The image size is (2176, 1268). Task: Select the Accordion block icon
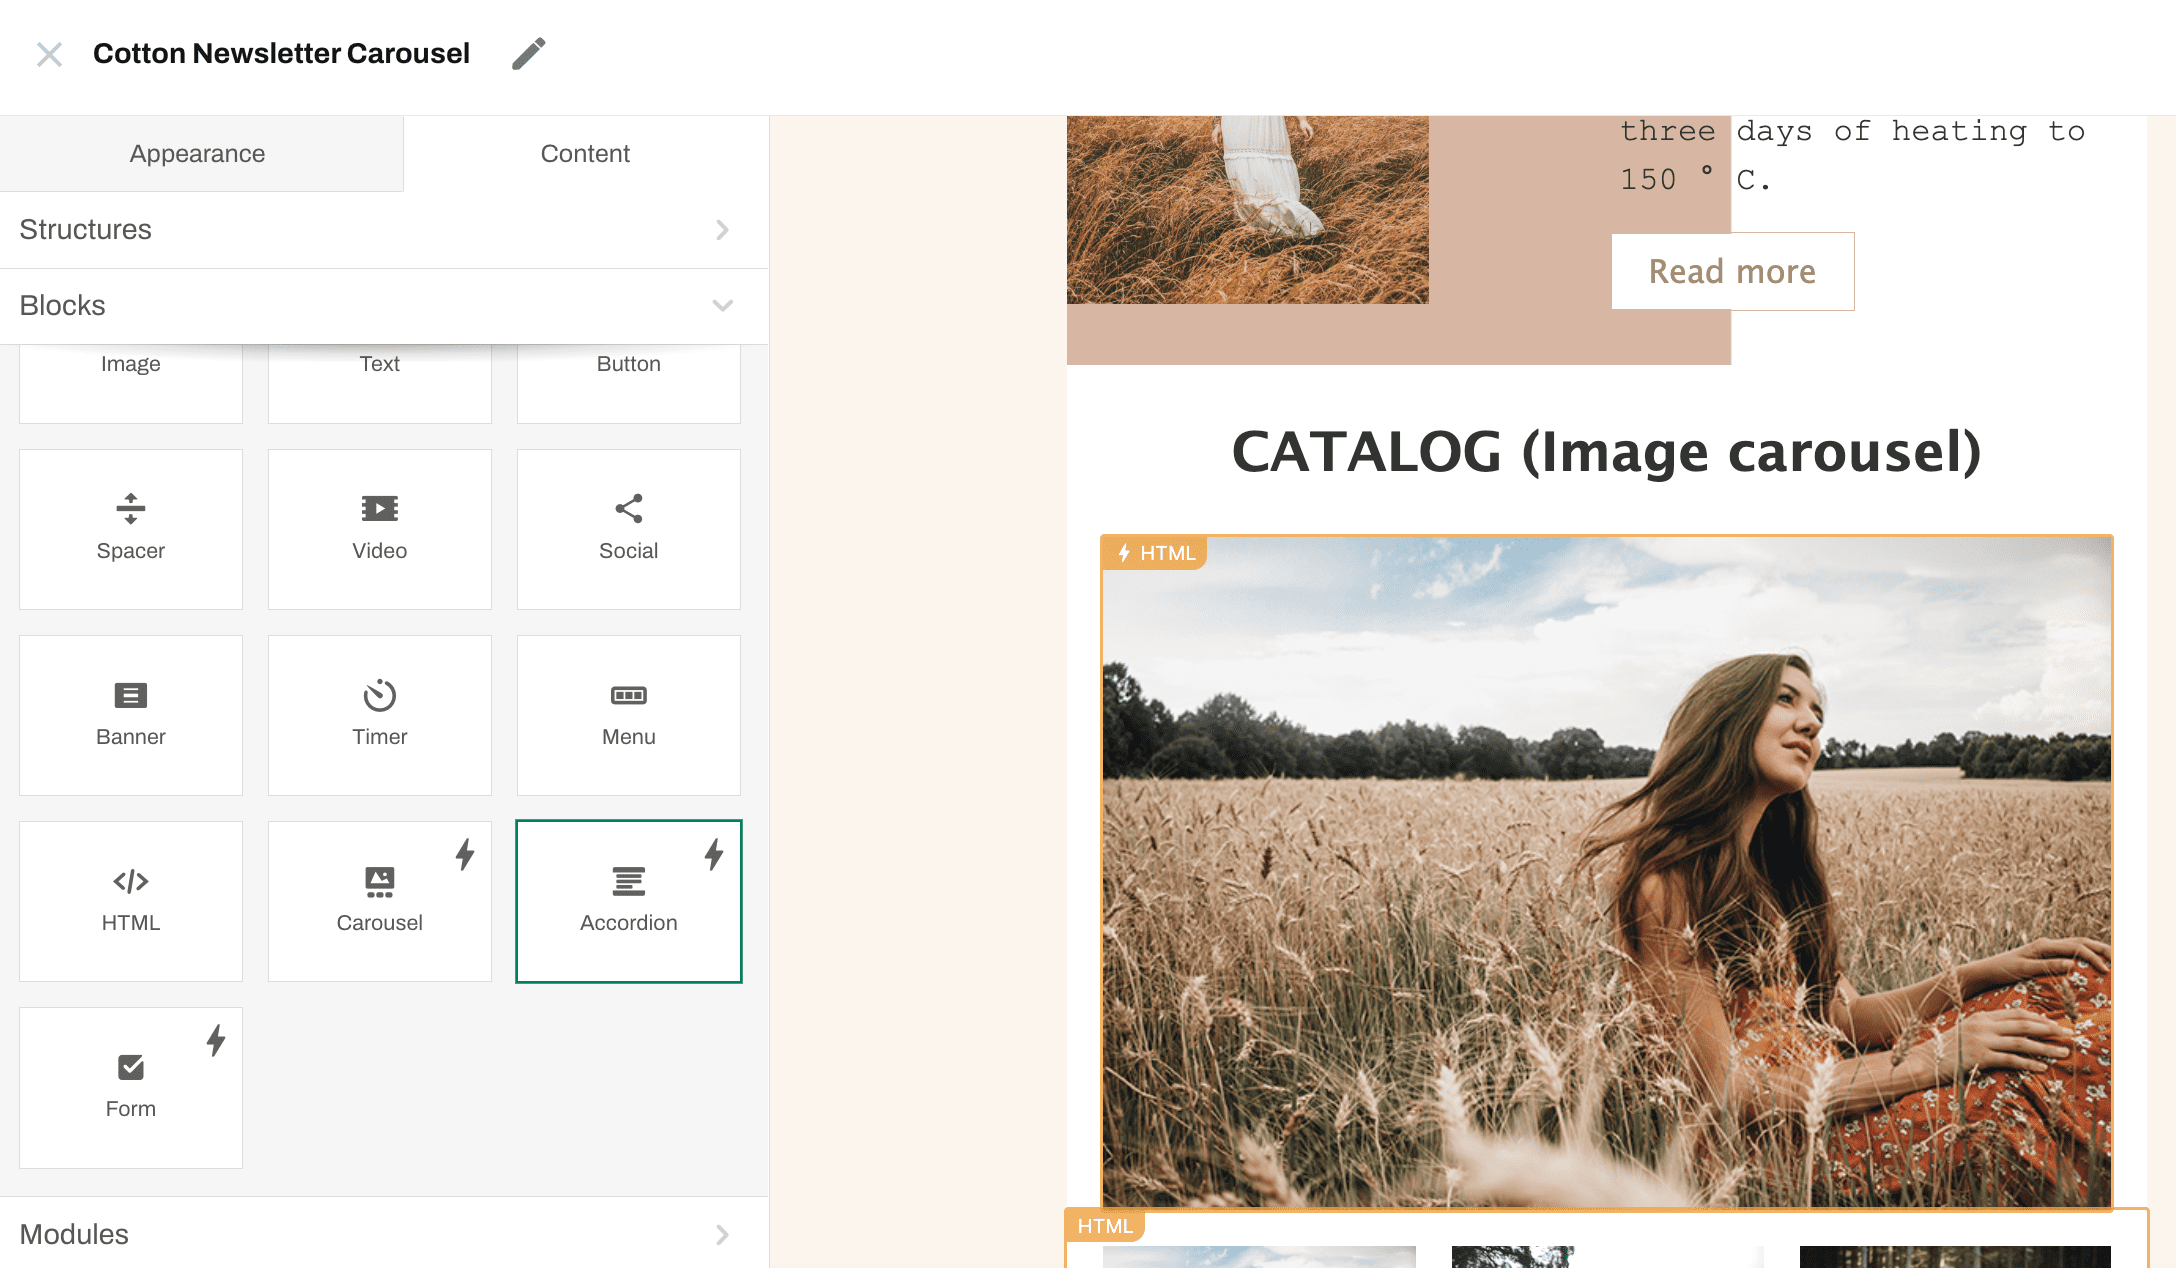point(629,881)
